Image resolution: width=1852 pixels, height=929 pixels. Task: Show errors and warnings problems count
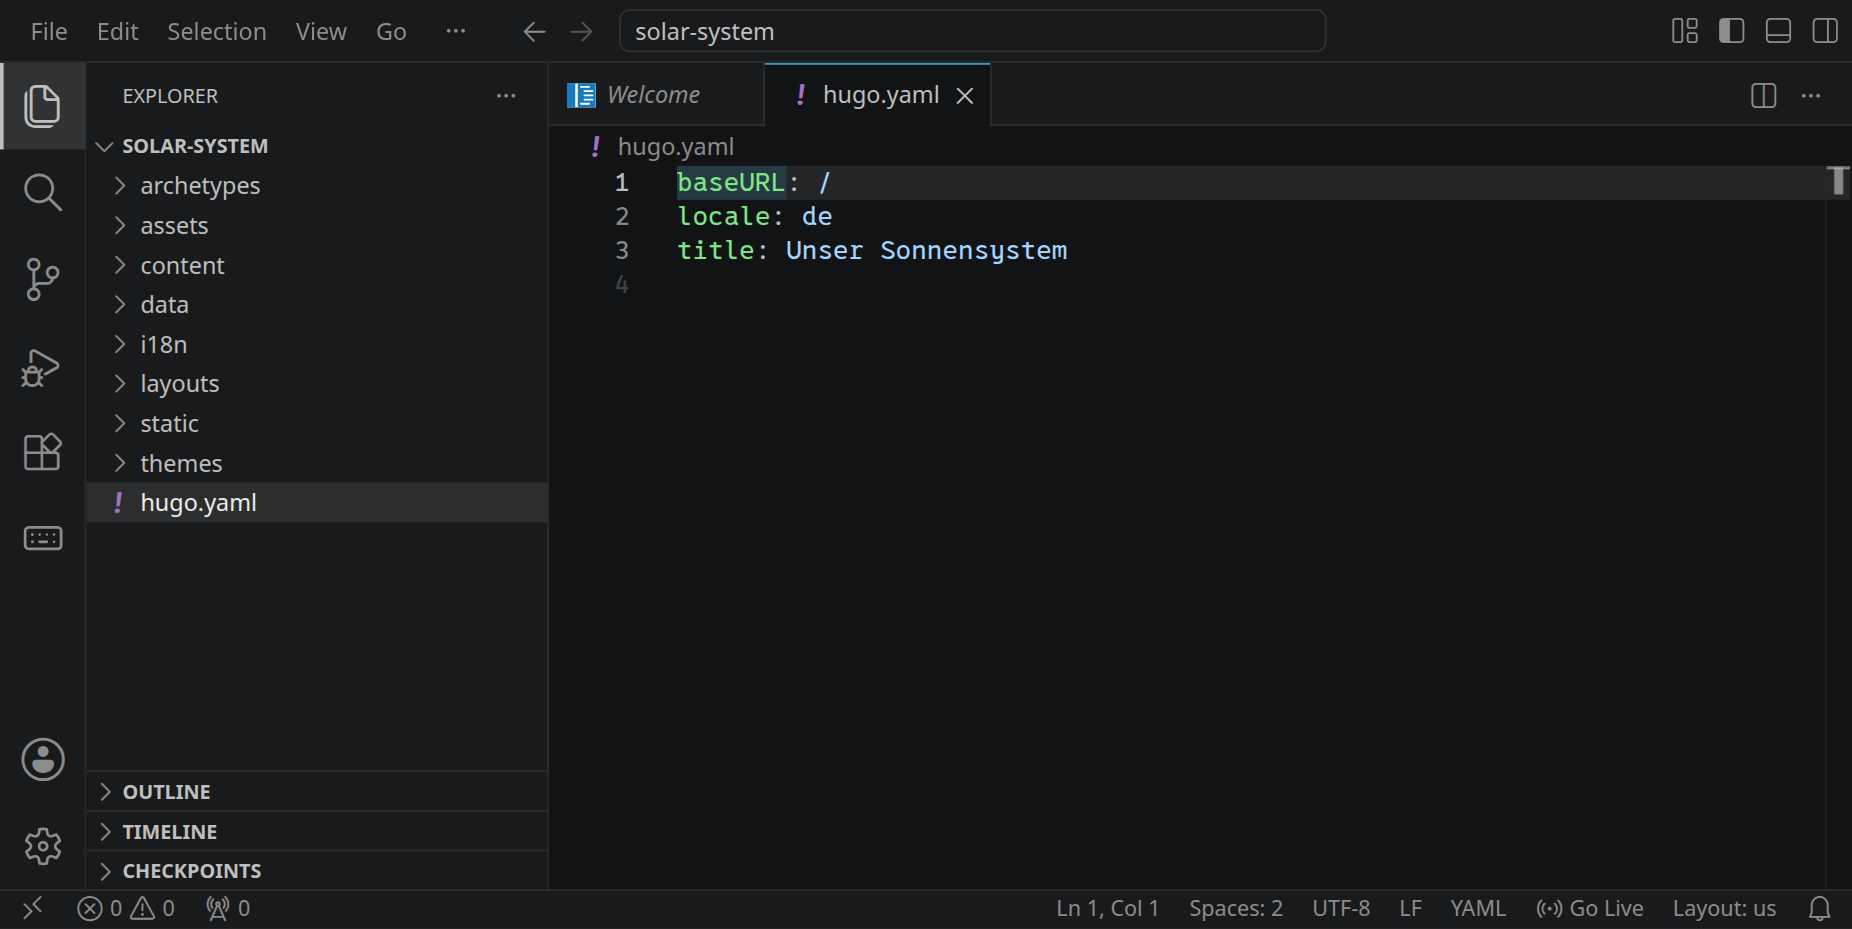coord(126,908)
